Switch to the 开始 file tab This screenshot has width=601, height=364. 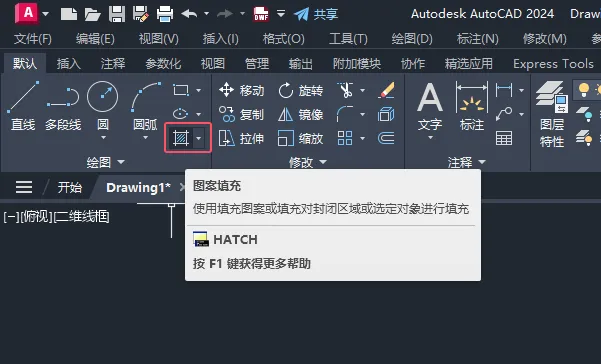(69, 187)
